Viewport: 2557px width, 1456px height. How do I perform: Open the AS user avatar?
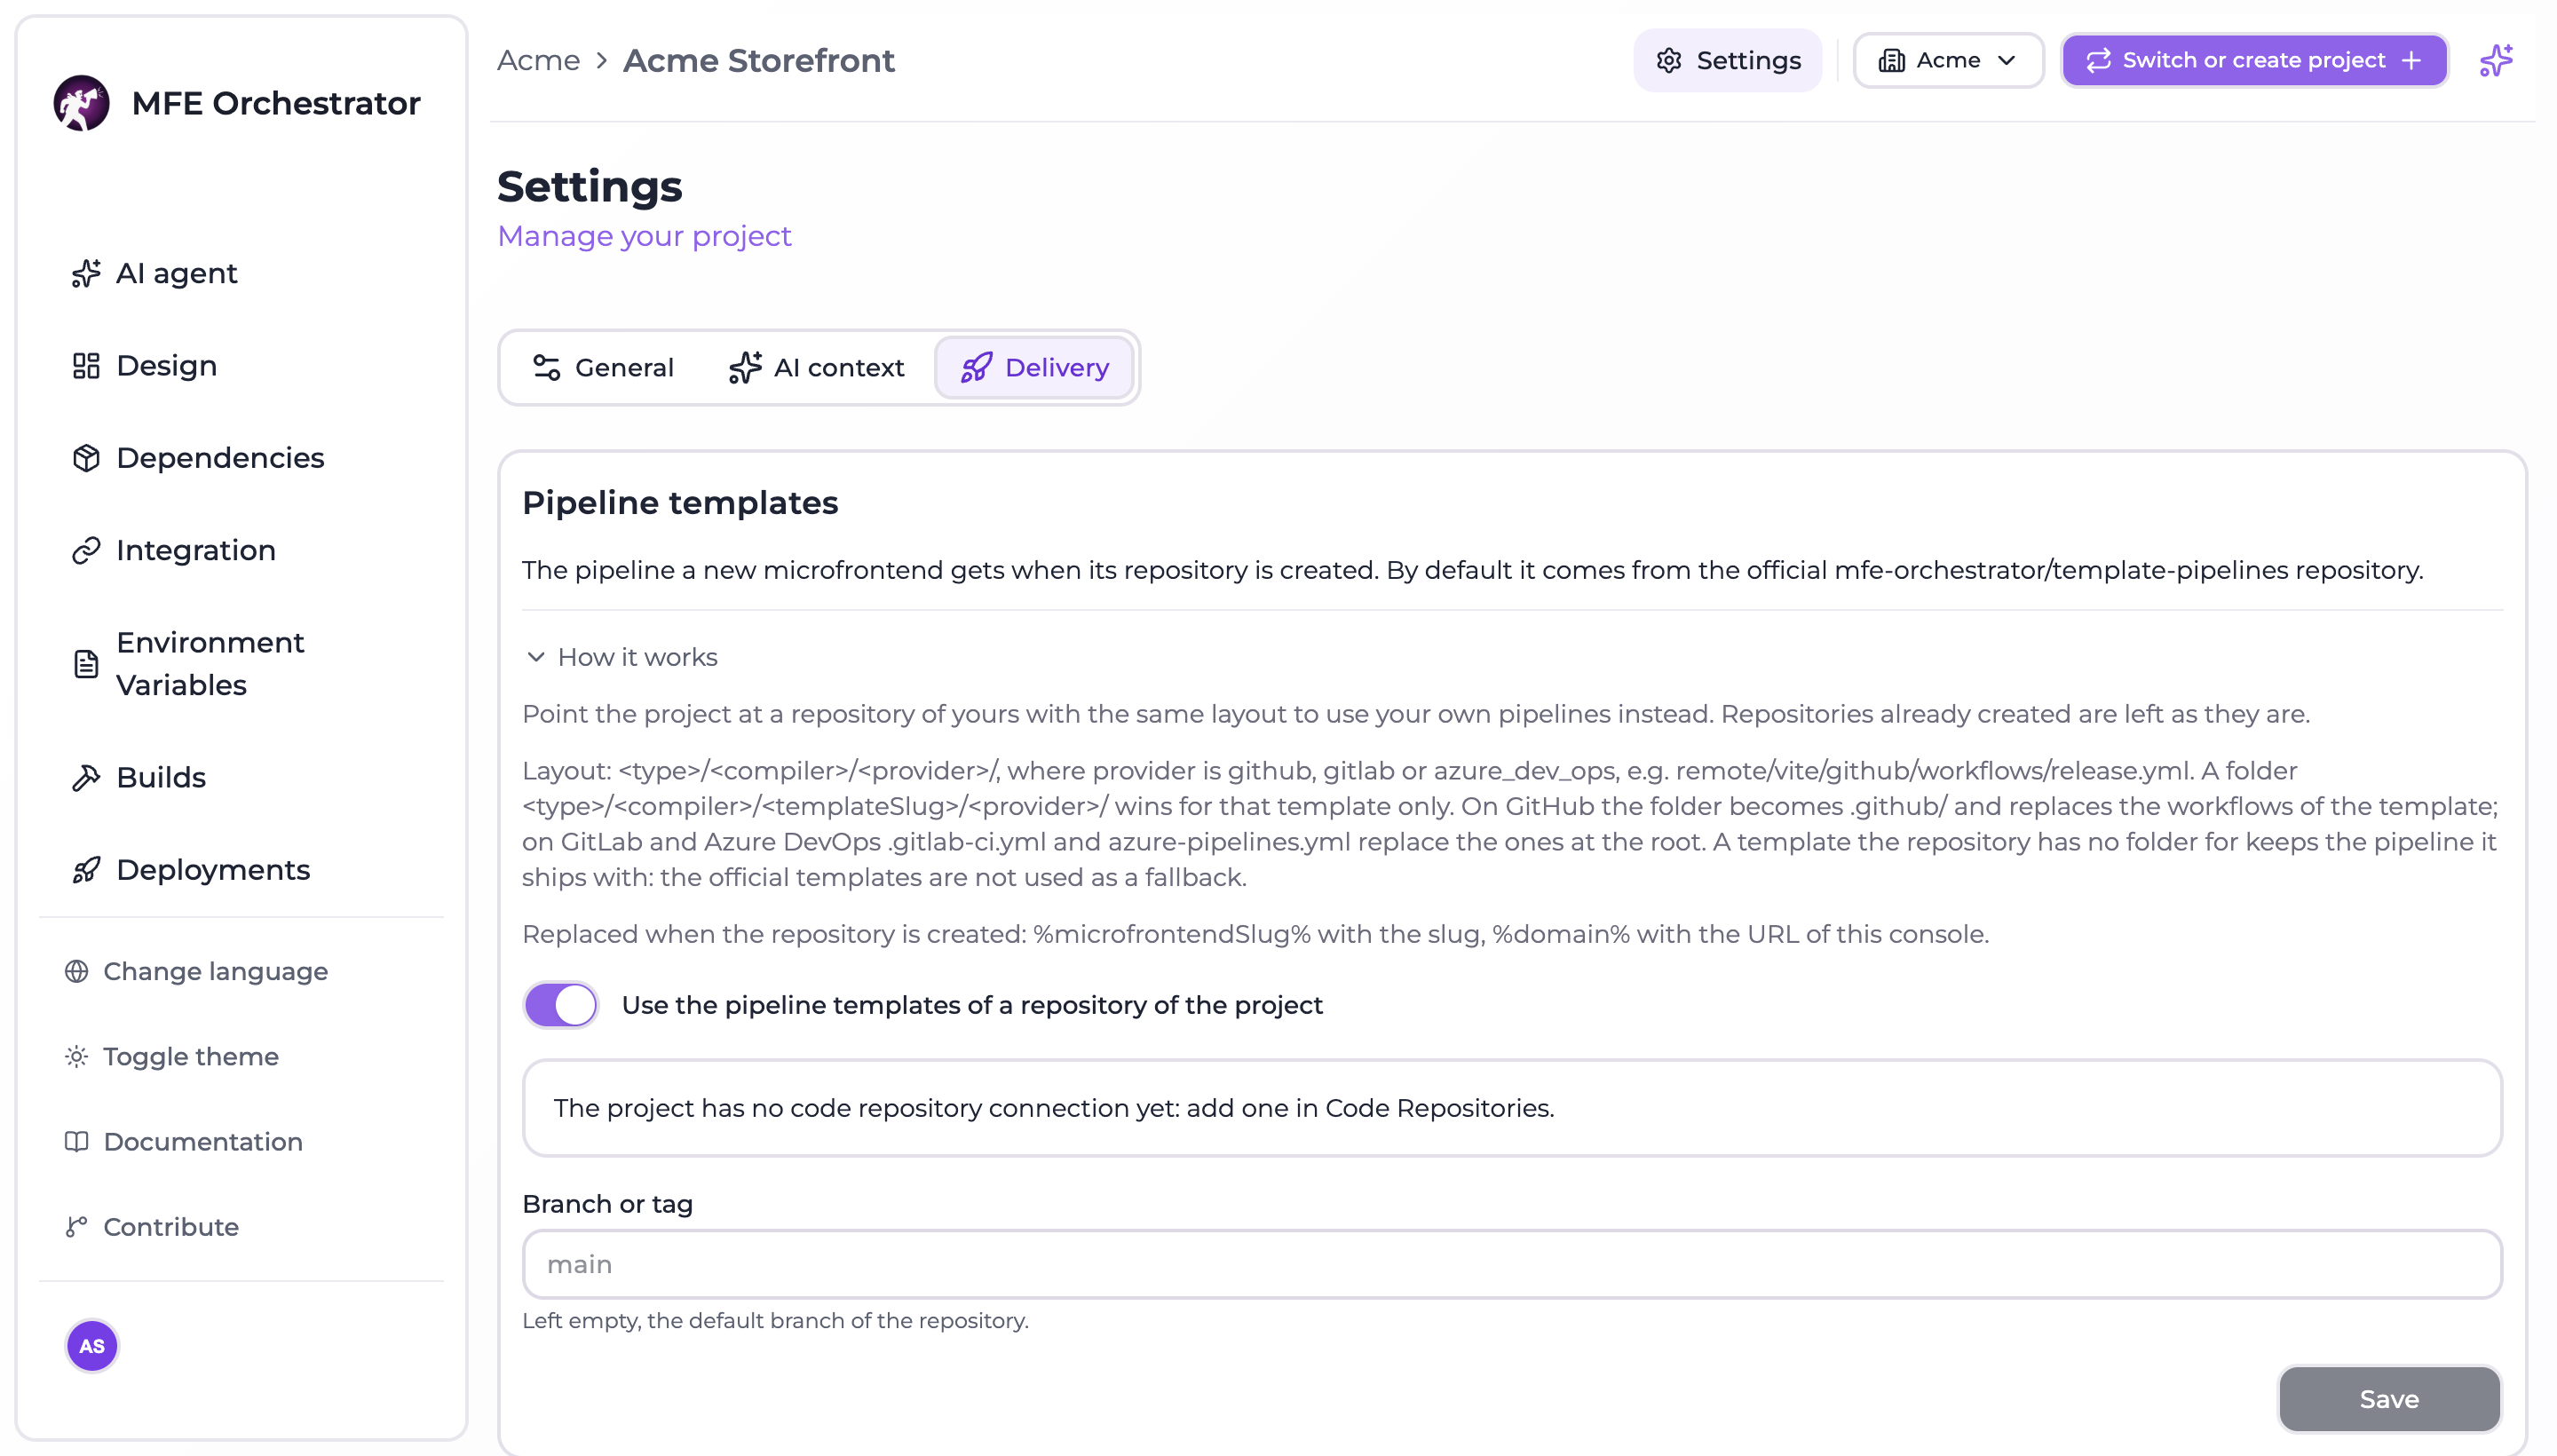tap(92, 1346)
